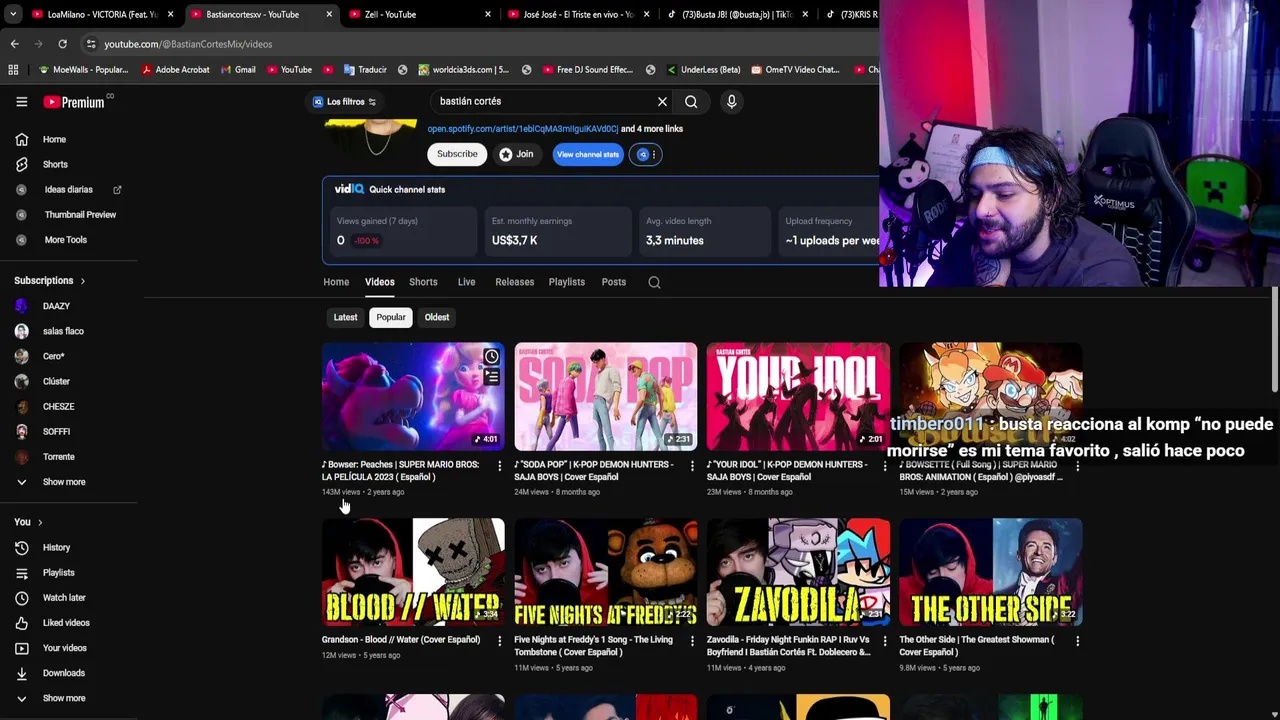
Task: Select the Latest sort chip
Action: [x=345, y=317]
